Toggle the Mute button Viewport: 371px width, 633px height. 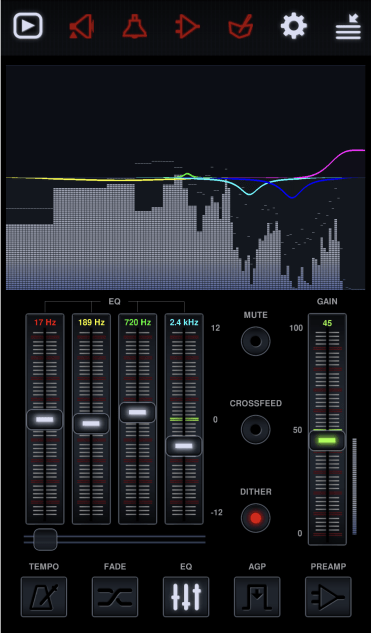click(x=256, y=341)
